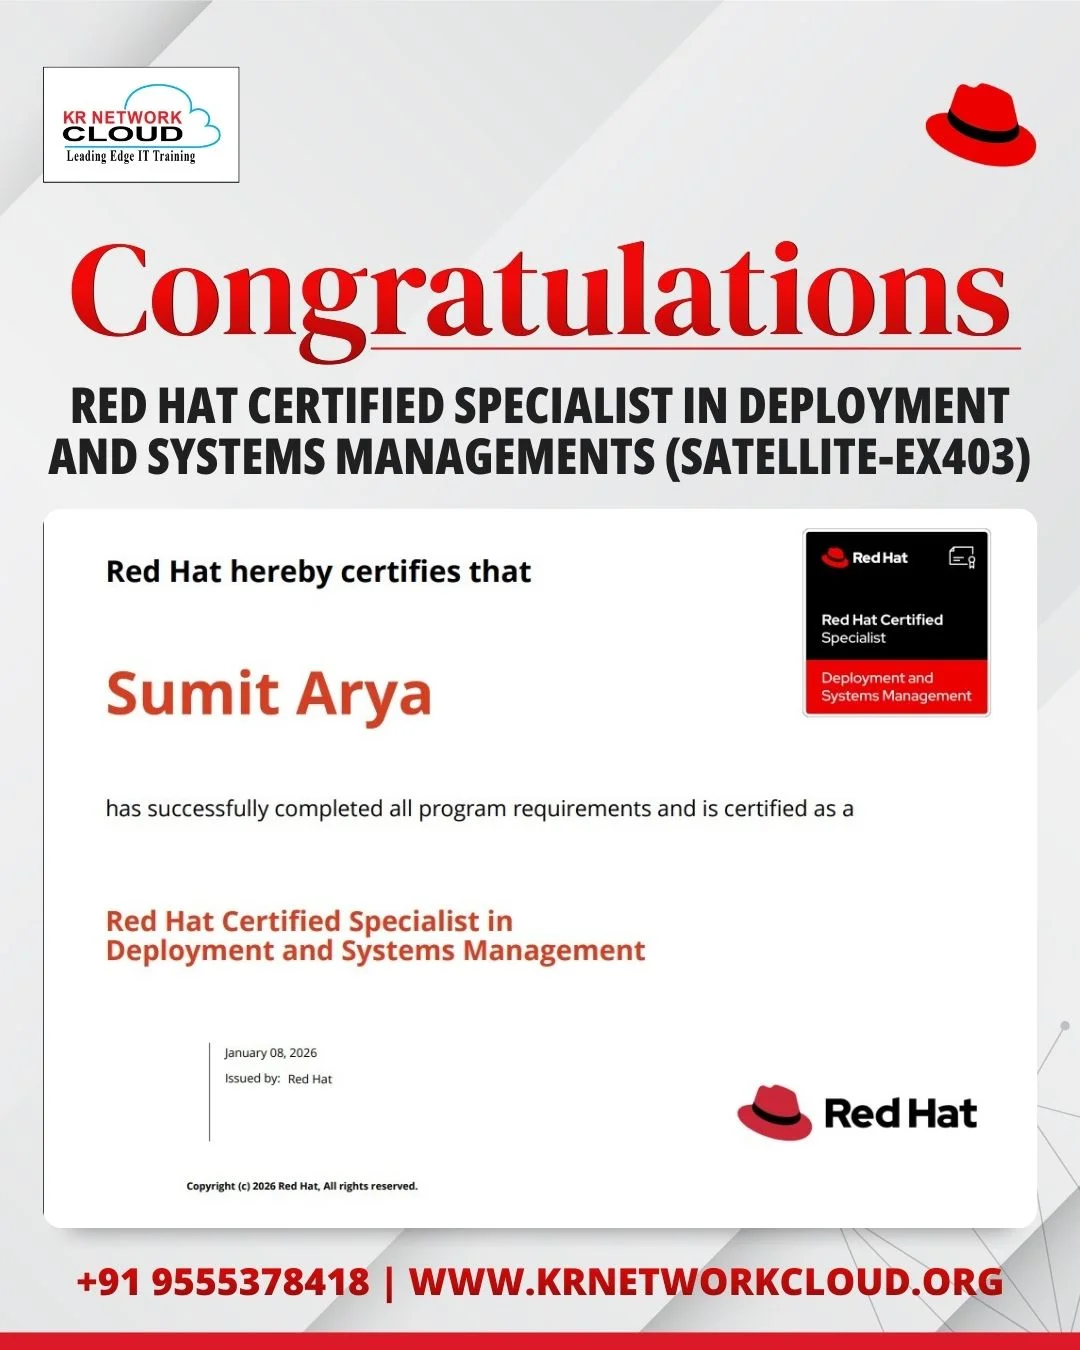Click the 'has successfully completed all program requirements' sentence
This screenshot has width=1080, height=1350.
click(x=479, y=808)
